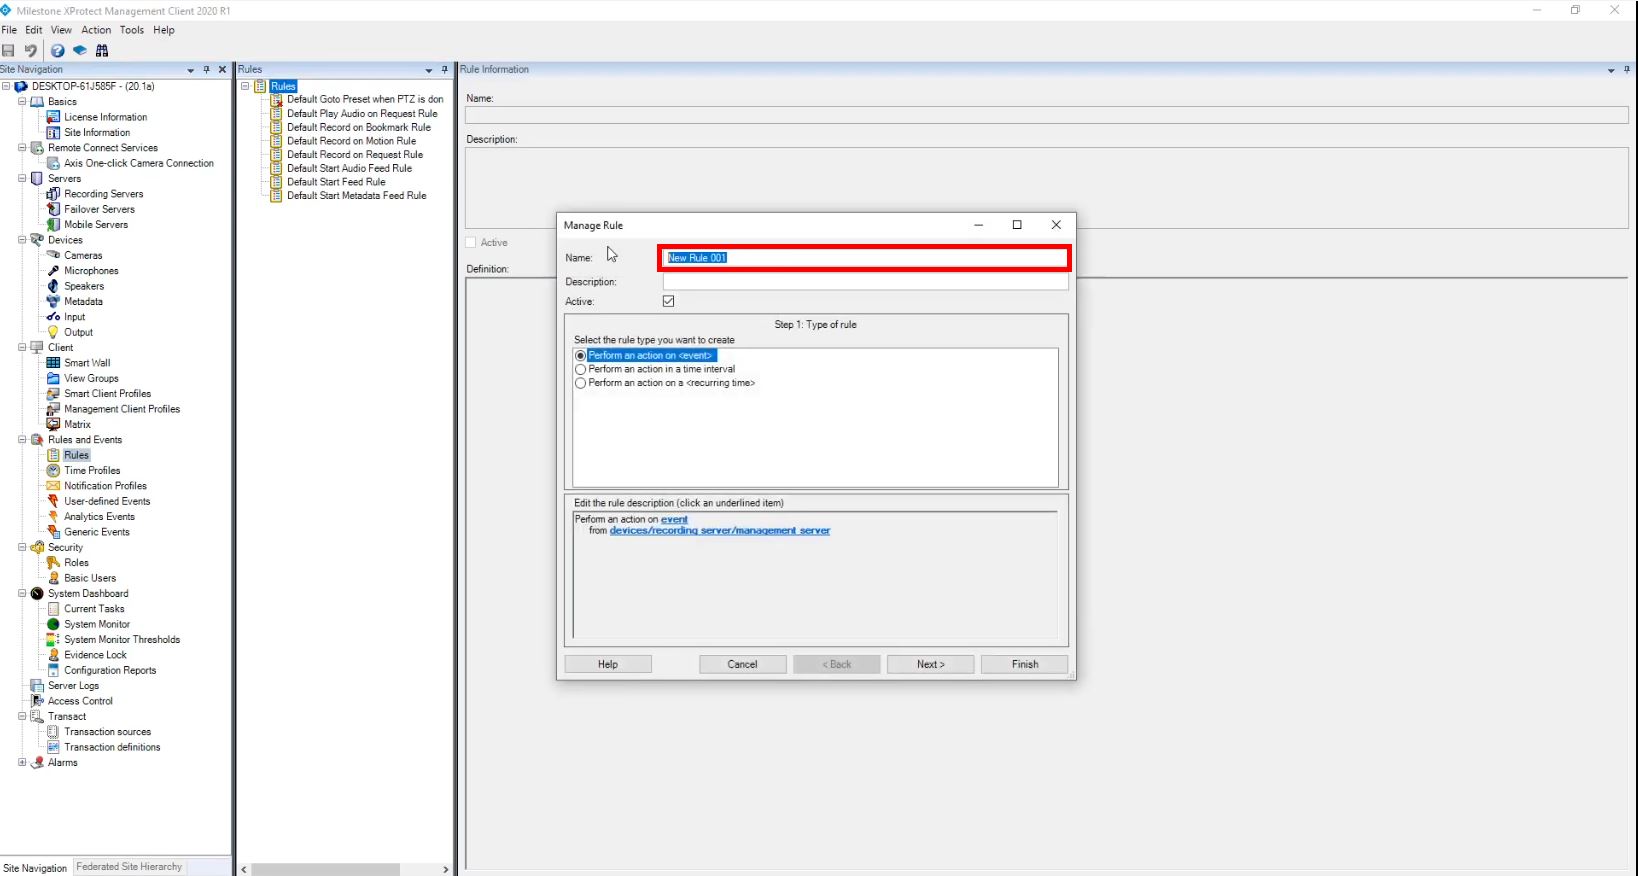Collapse the Servers tree node
Viewport: 1638px width, 876px height.
[22, 179]
